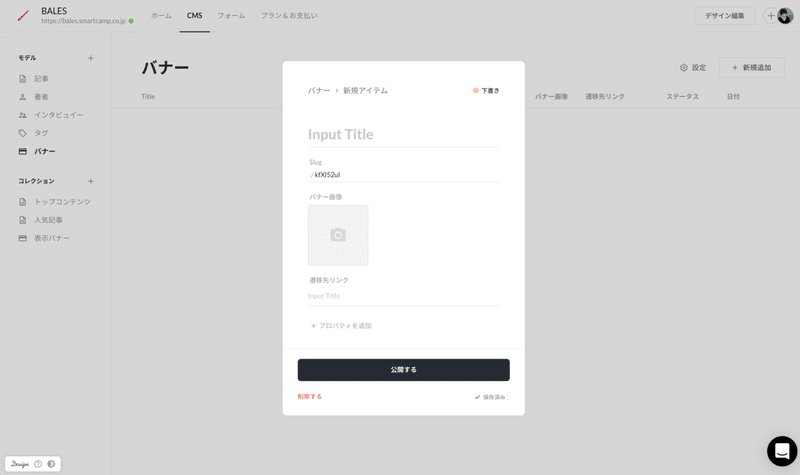The height and width of the screenshot is (475, 800).
Task: Toggle the 下書き draft status indicator
Action: (x=486, y=90)
